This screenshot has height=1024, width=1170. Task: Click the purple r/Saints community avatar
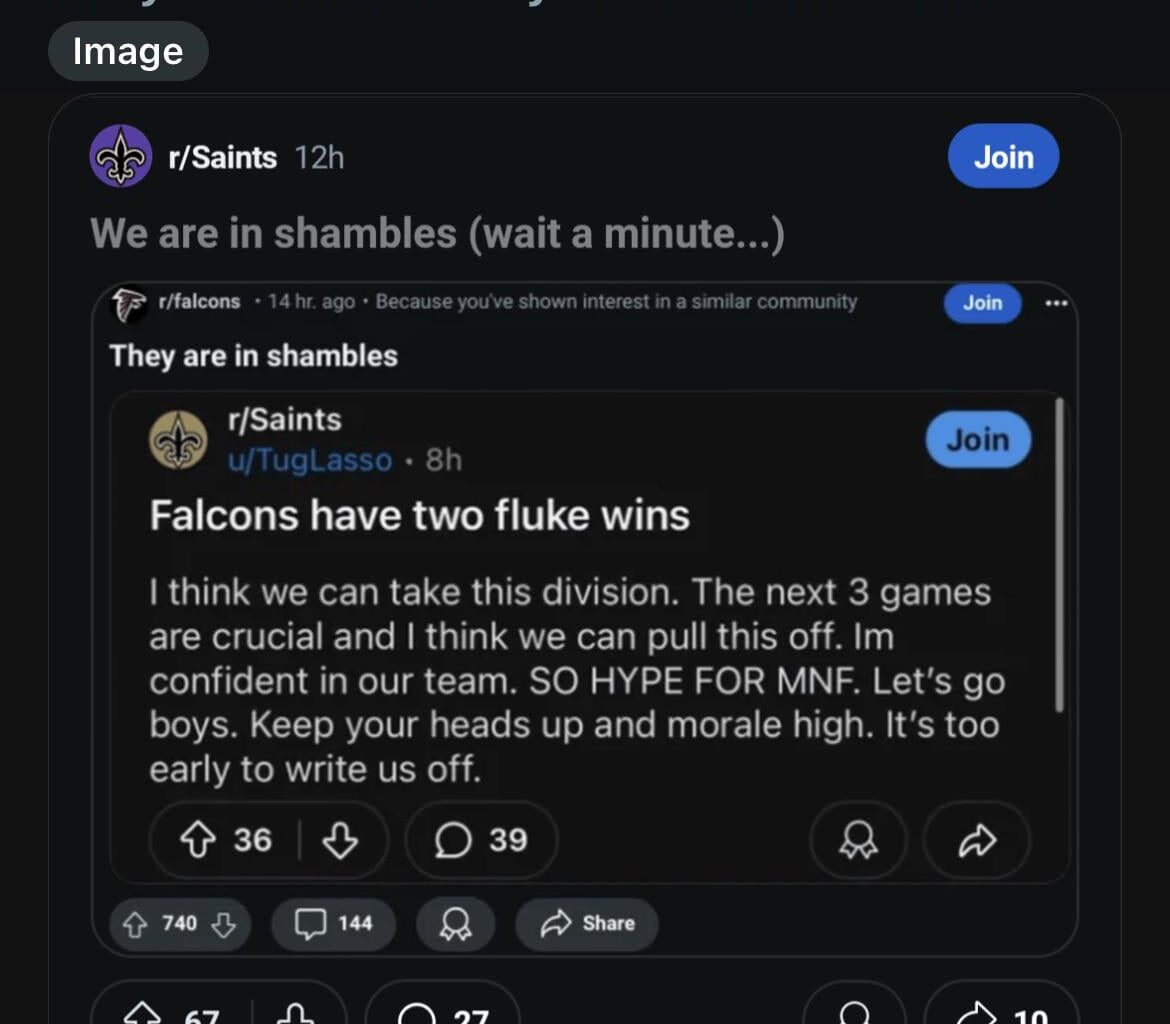point(121,157)
